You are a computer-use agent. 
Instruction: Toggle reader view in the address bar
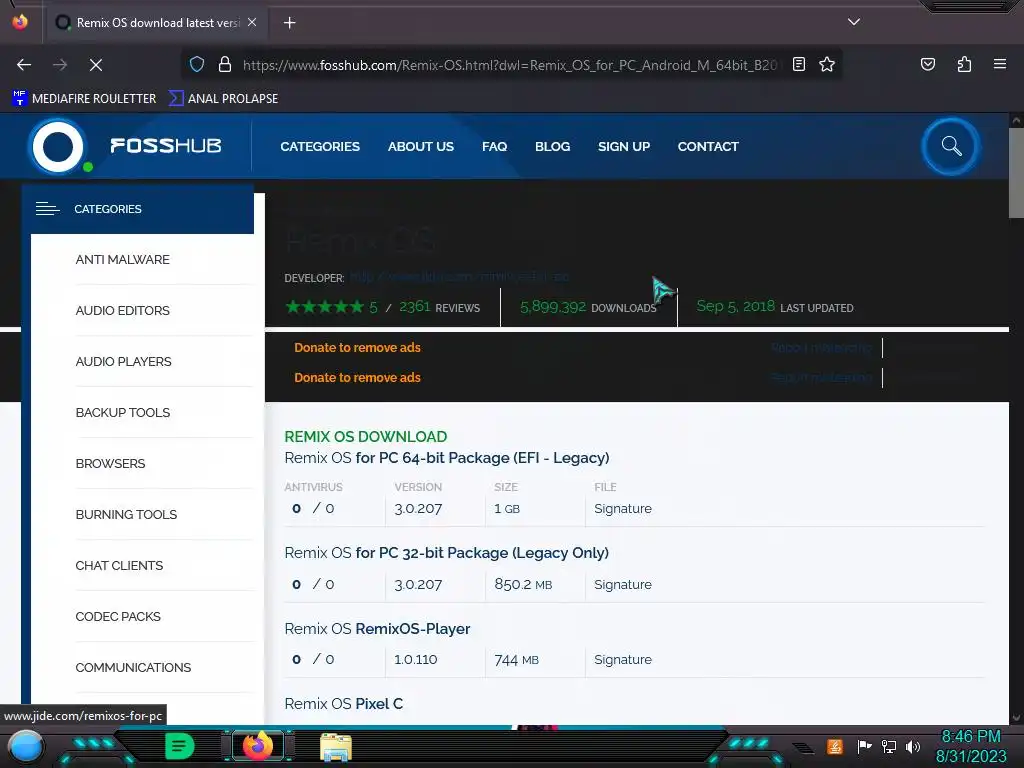coord(799,64)
